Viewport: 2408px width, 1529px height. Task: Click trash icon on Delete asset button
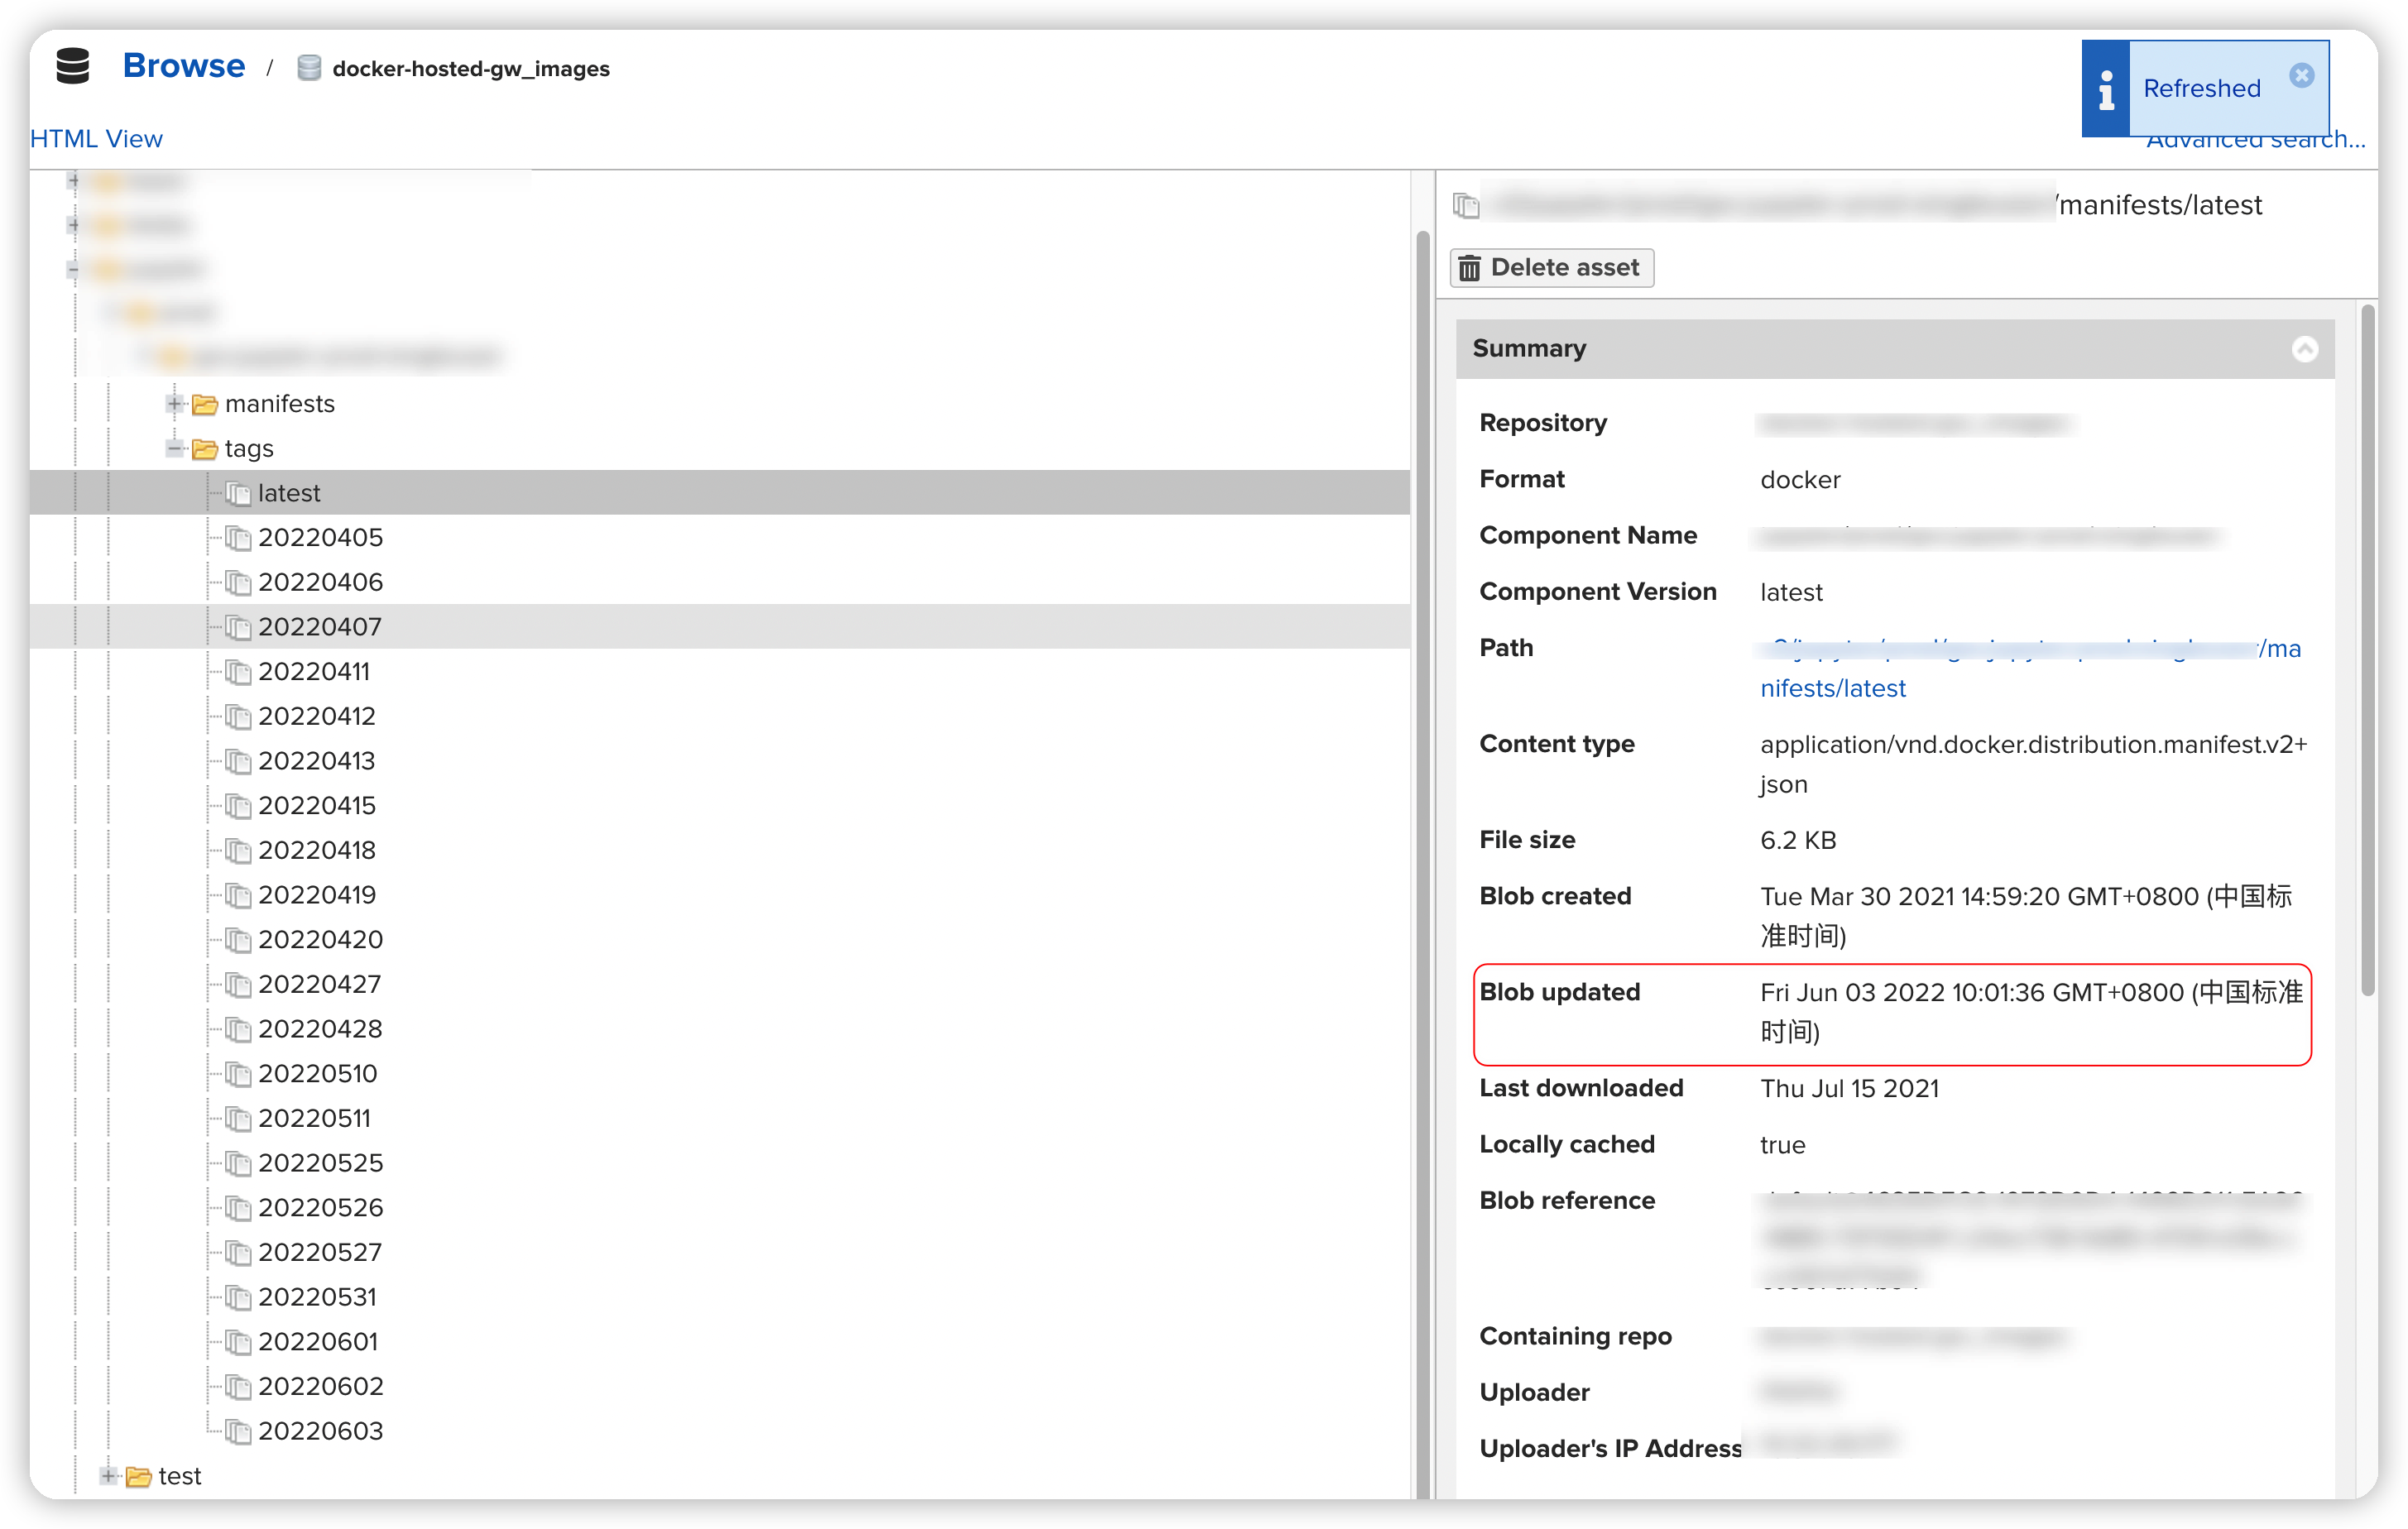tap(1469, 268)
